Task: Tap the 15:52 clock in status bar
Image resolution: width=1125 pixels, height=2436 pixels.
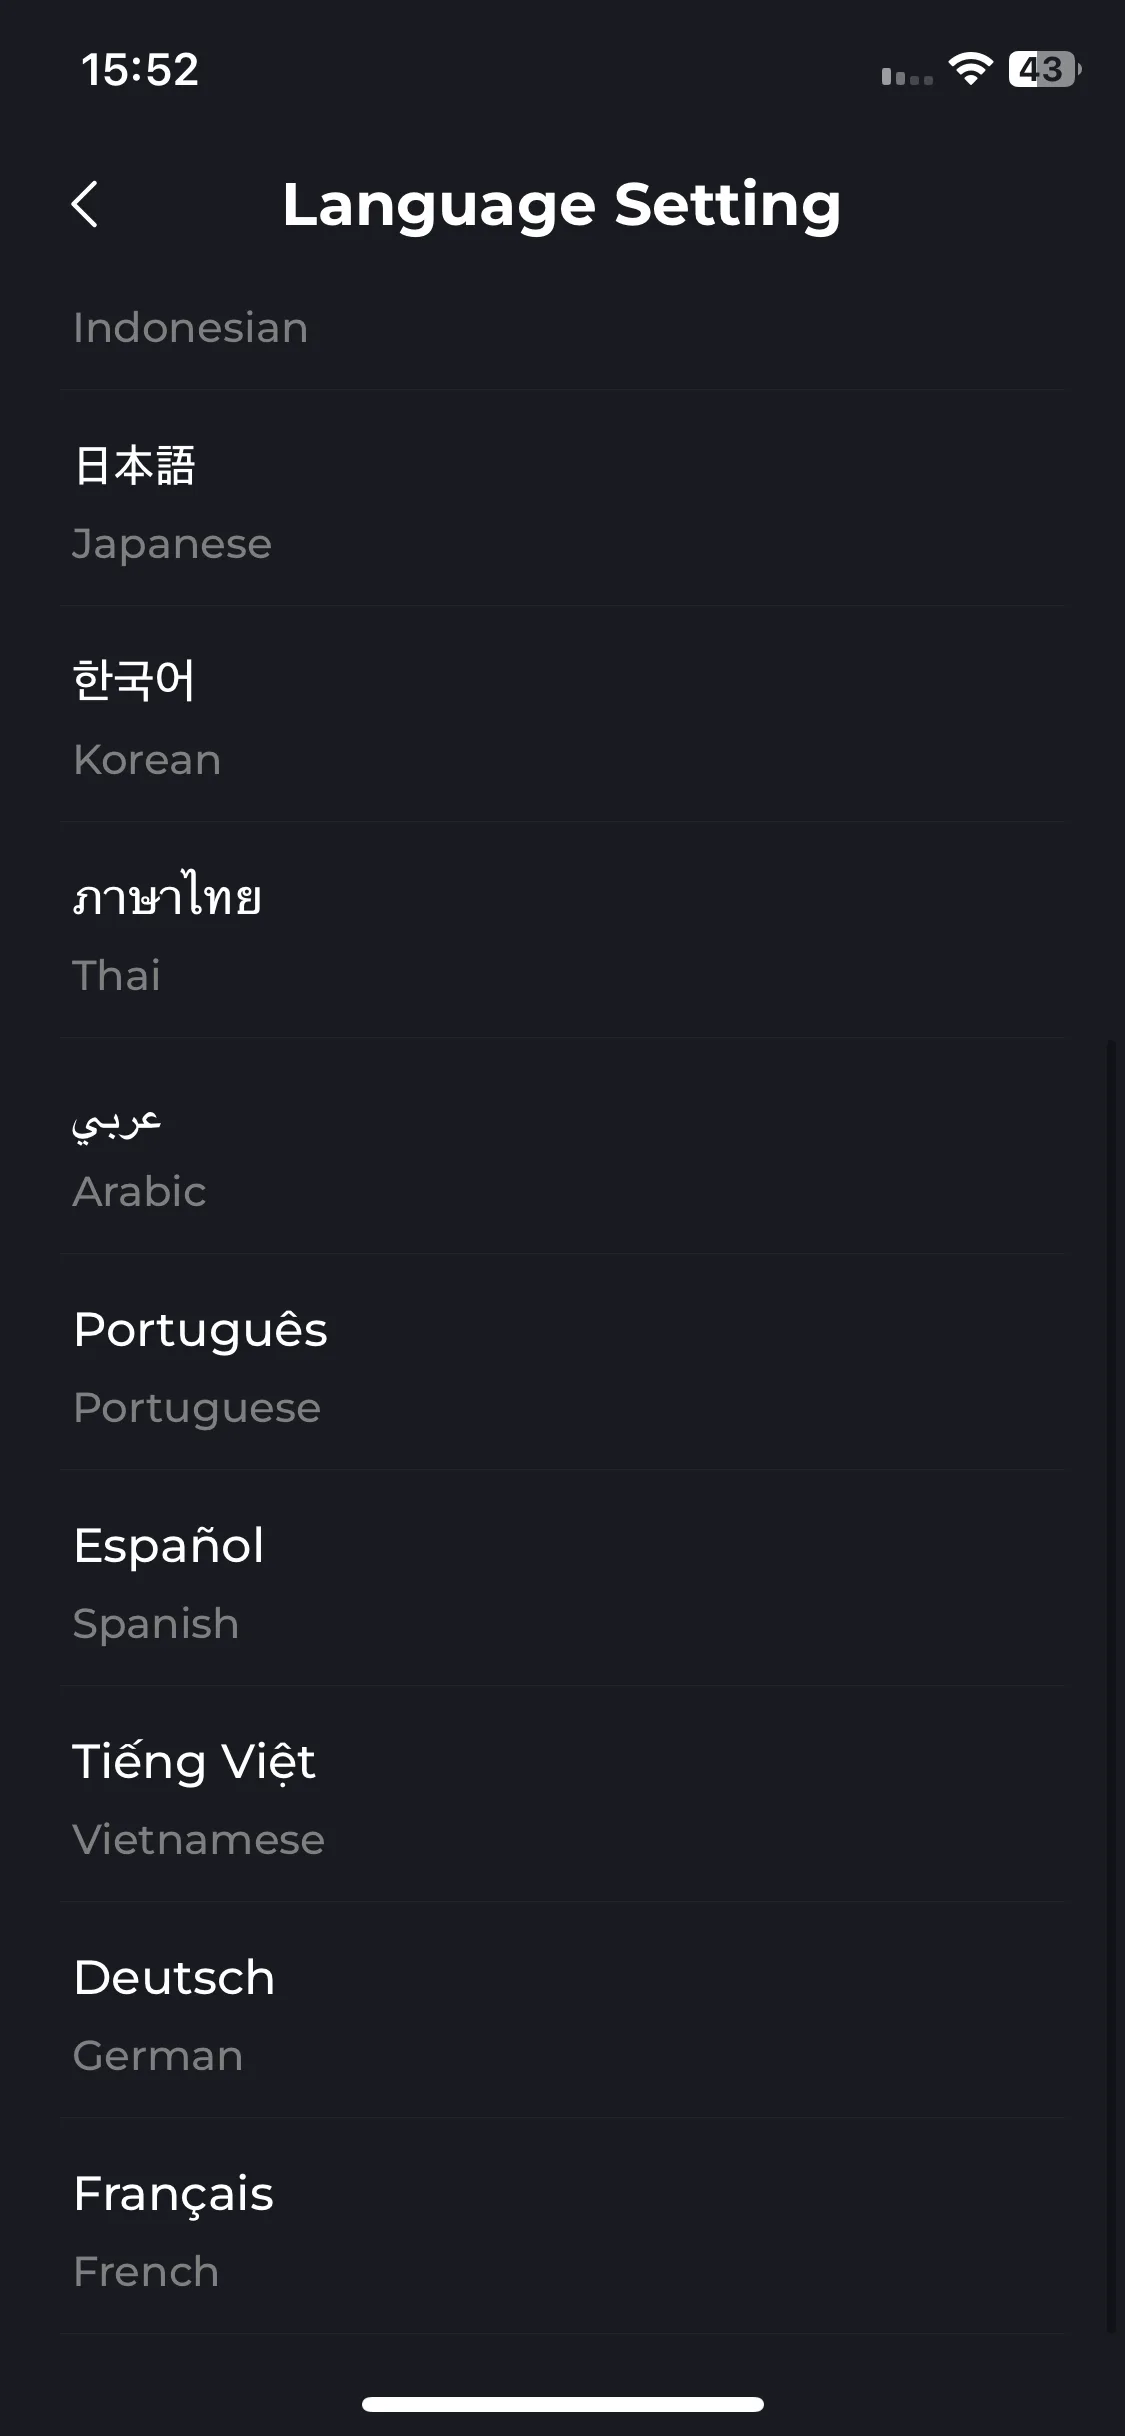Action: pyautogui.click(x=140, y=69)
